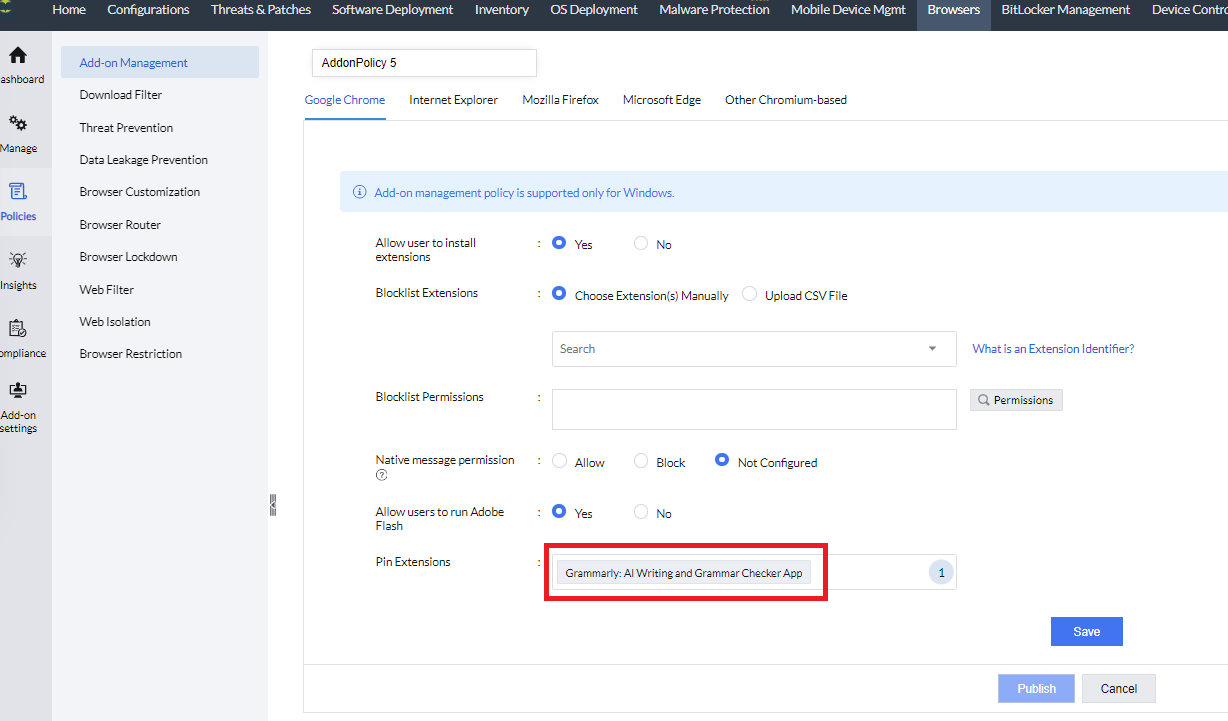
Task: Click the AddonPolicy 5 name field
Action: coord(424,63)
